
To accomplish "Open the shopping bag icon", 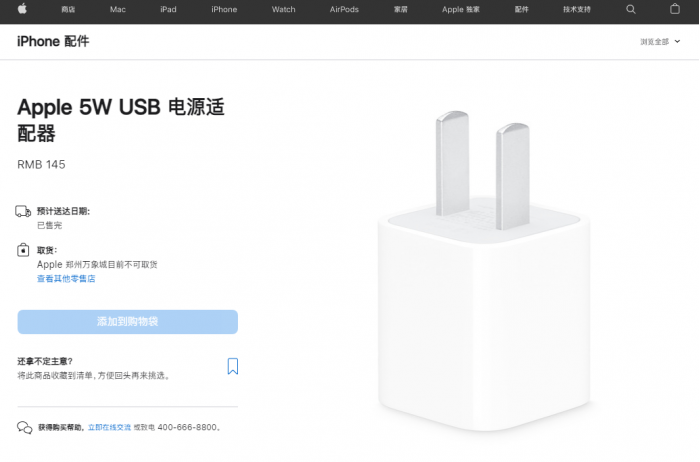I will pos(675,9).
